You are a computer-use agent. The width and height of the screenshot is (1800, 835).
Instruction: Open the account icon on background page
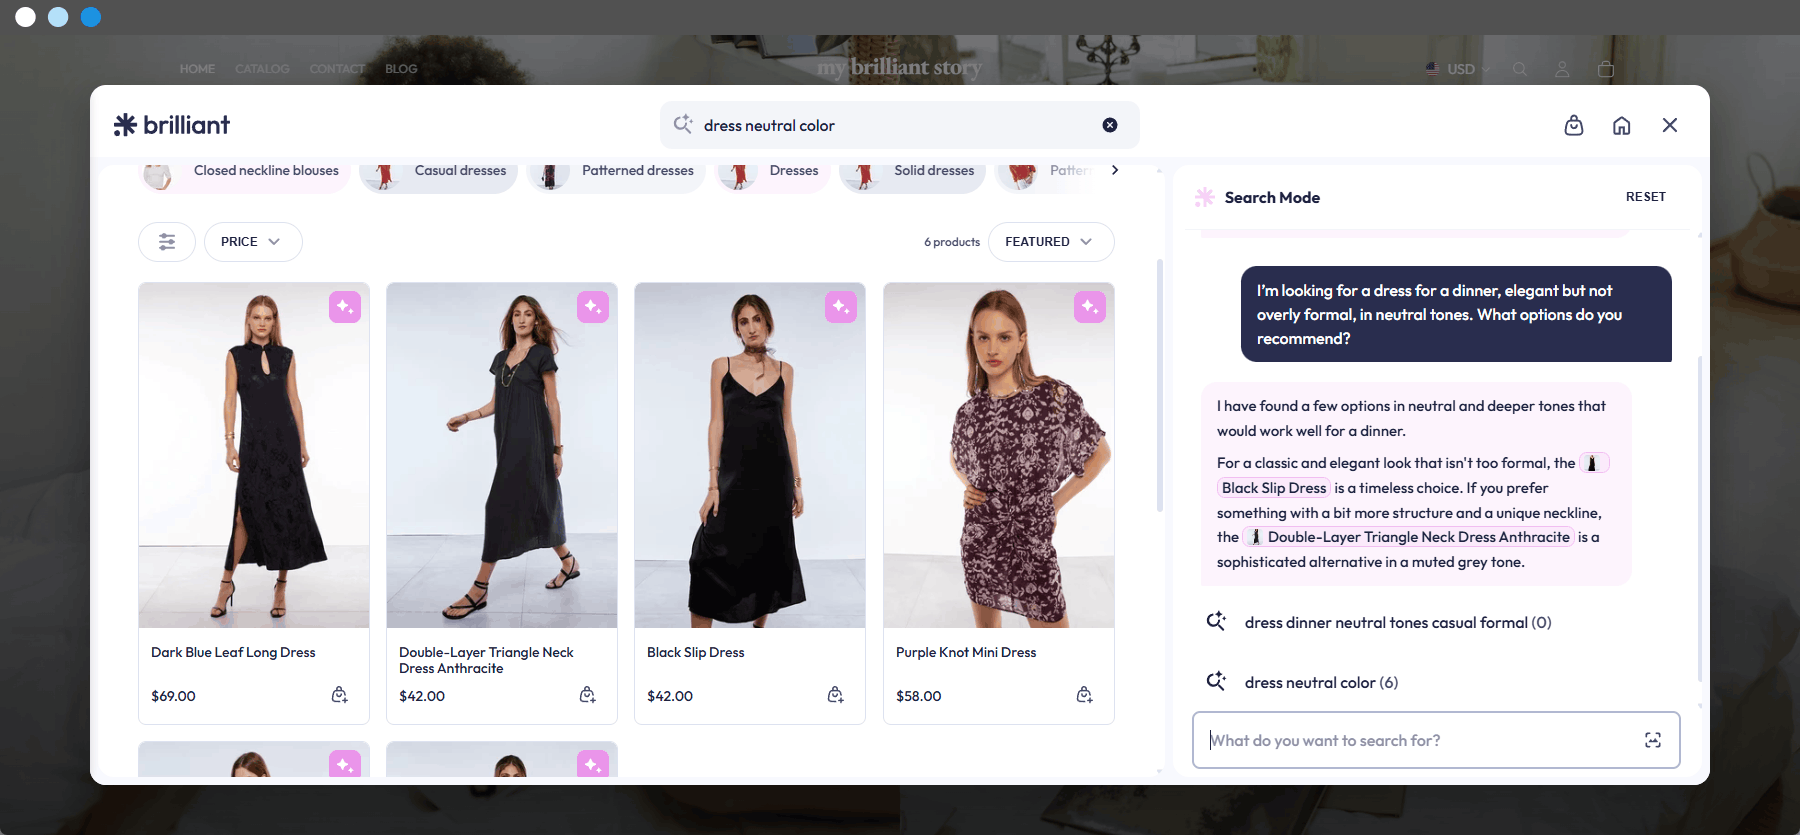pyautogui.click(x=1562, y=69)
